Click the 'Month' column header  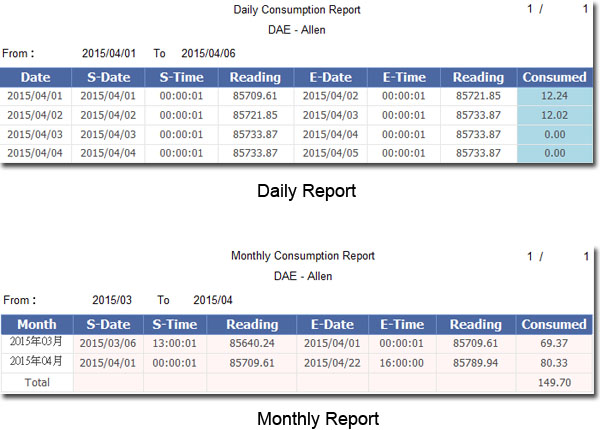[x=37, y=324]
